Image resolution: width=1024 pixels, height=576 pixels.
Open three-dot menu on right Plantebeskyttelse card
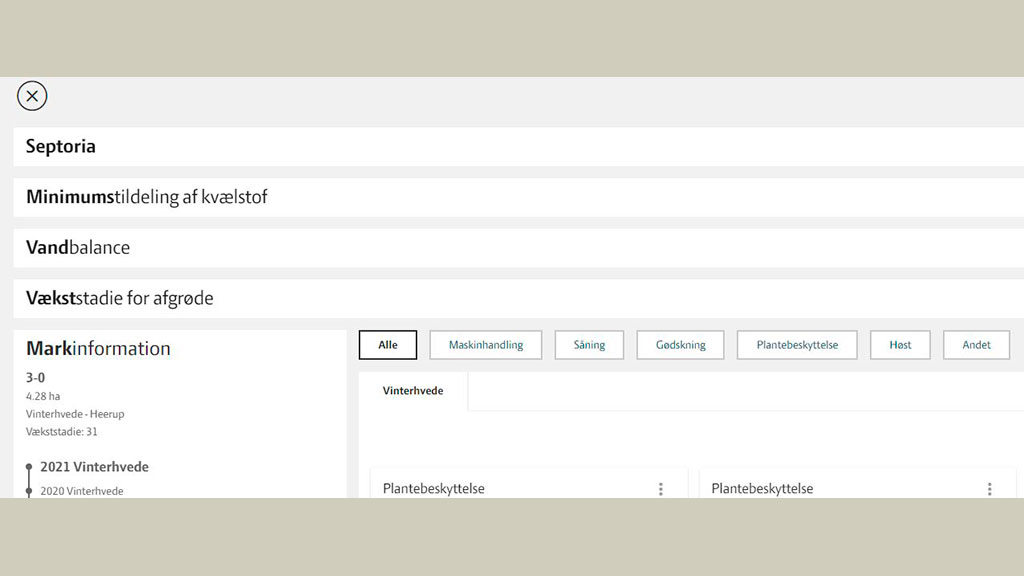point(990,489)
